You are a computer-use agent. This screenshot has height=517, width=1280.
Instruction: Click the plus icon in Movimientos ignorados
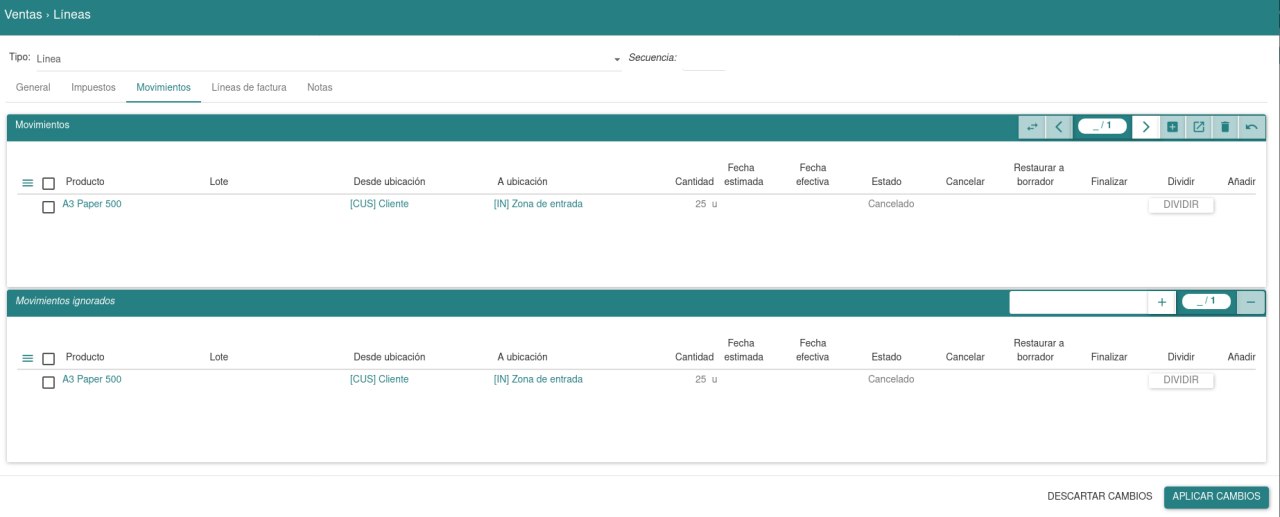pos(1162,302)
